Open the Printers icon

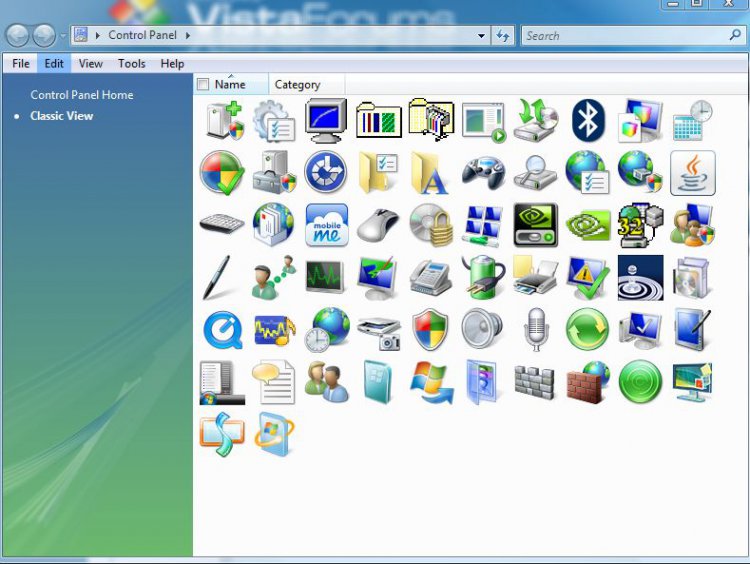coord(535,275)
